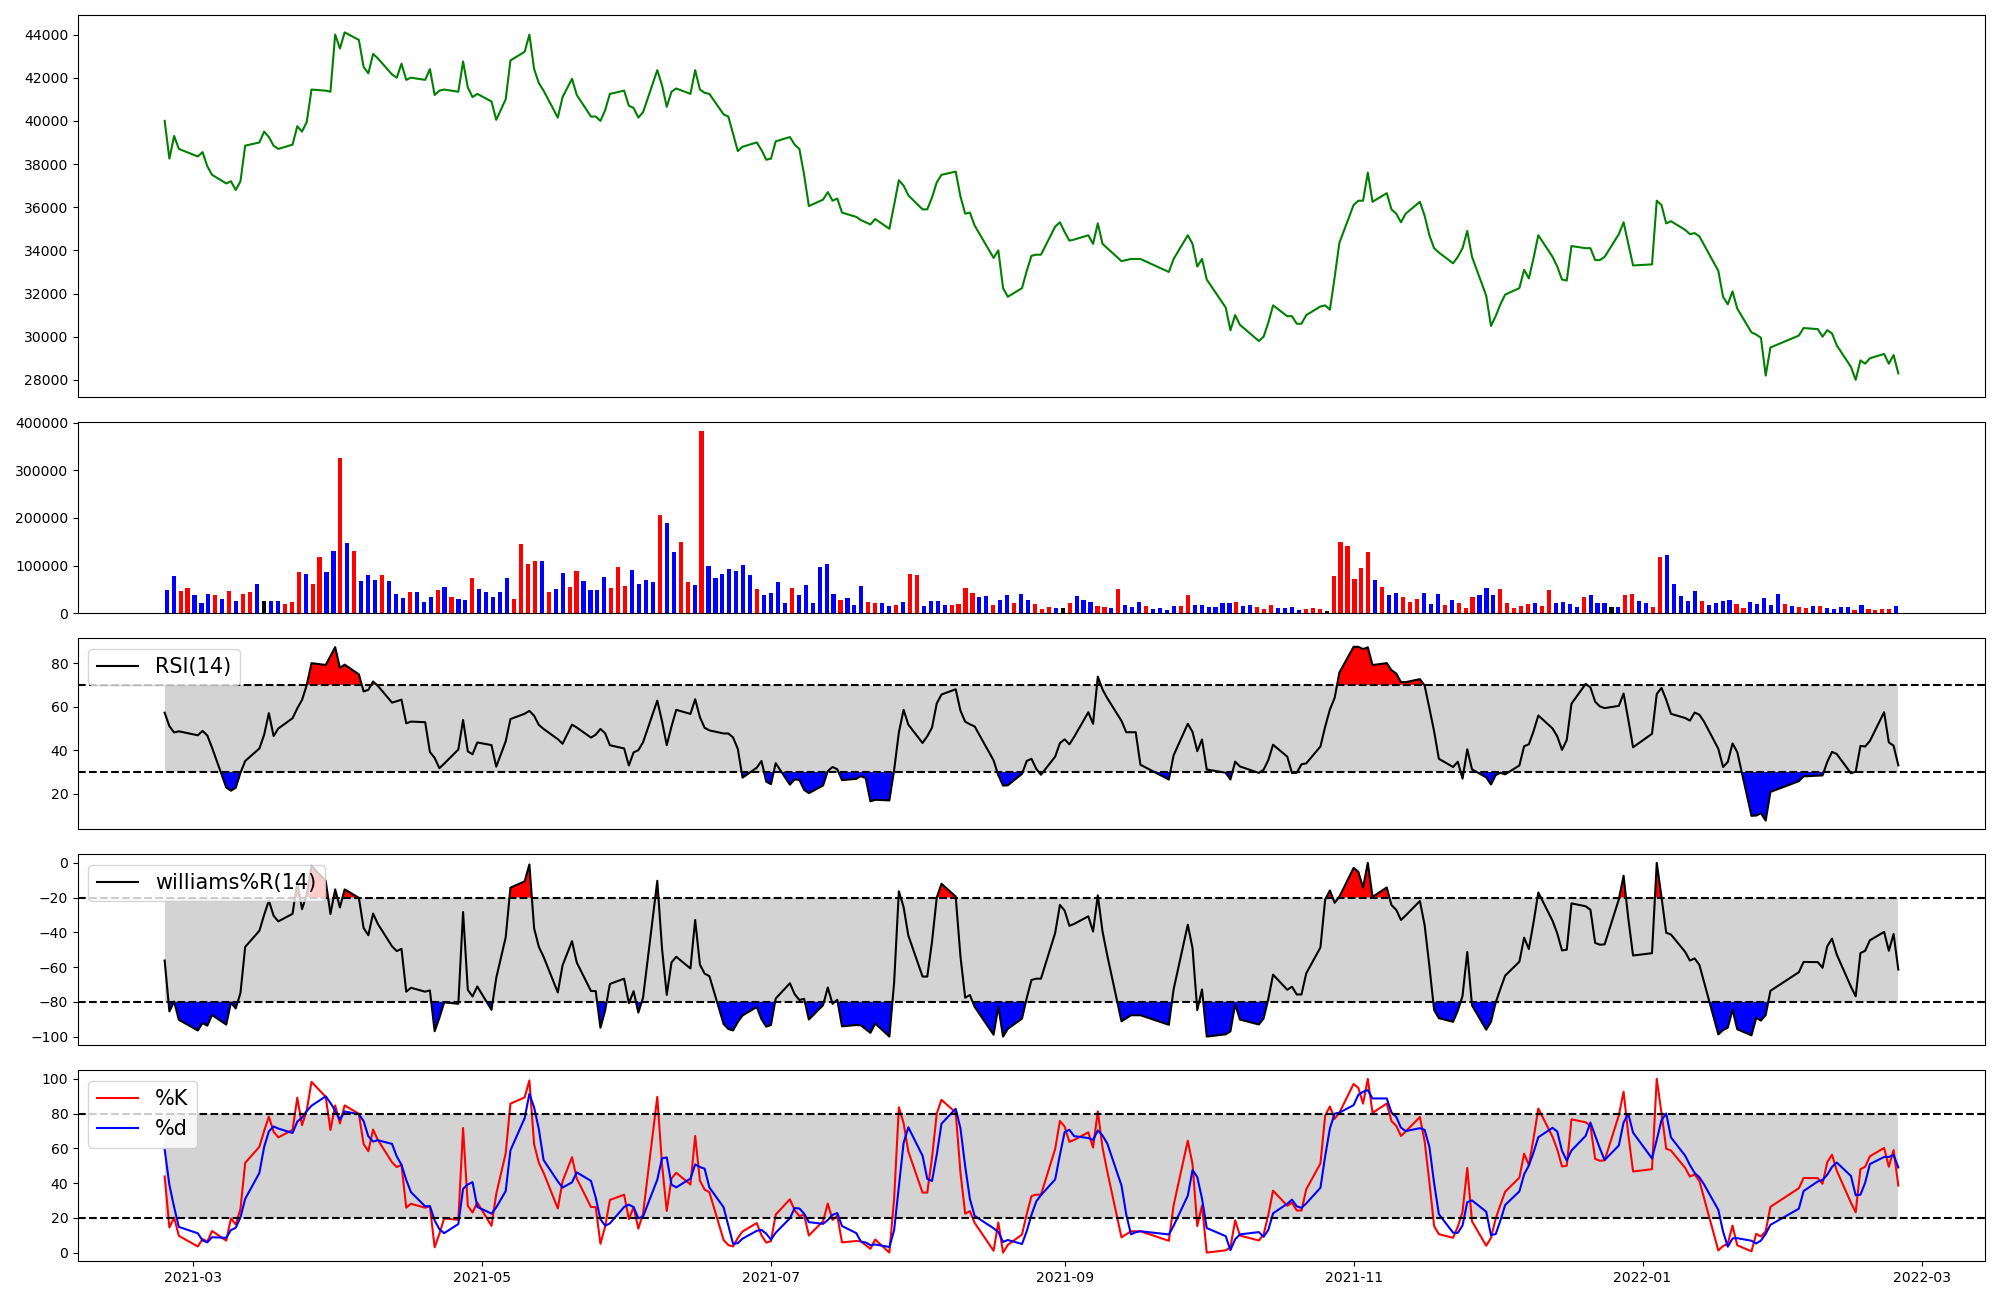
Task: Select the 2021-05 date axis label
Action: (483, 1277)
